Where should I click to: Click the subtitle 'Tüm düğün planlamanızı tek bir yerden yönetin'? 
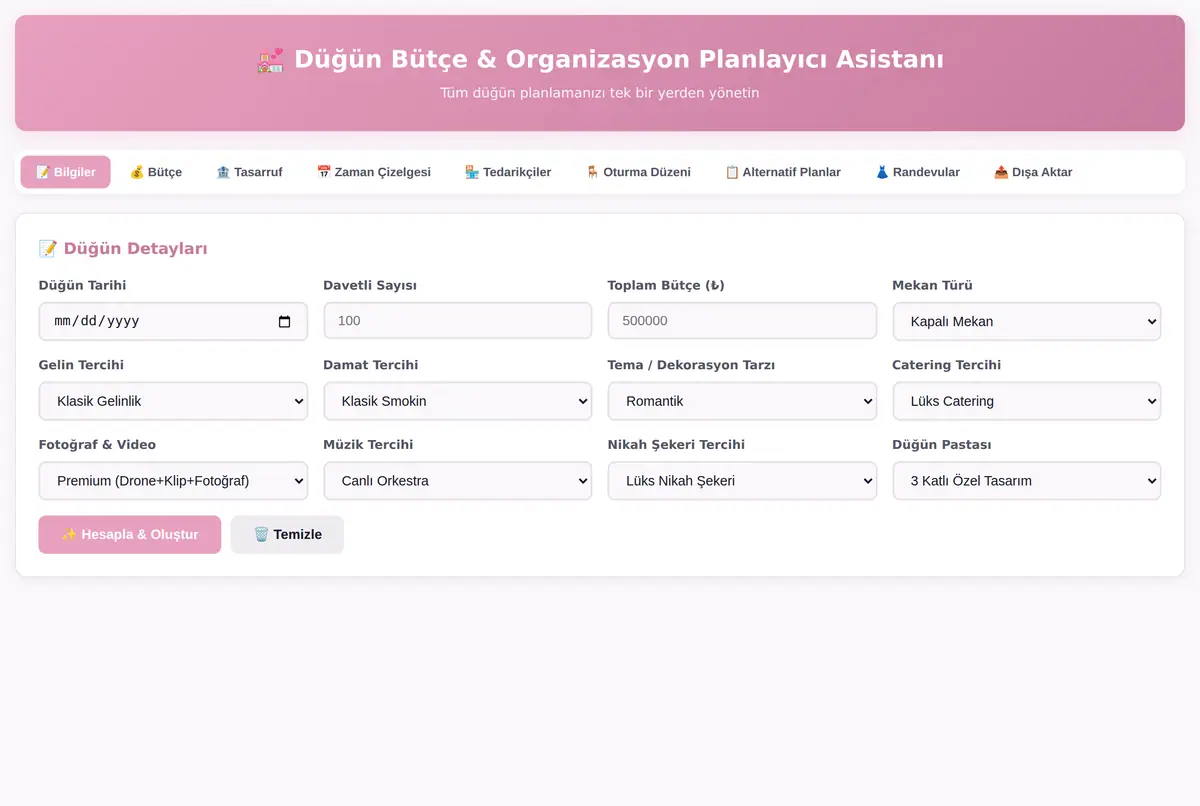coord(600,93)
